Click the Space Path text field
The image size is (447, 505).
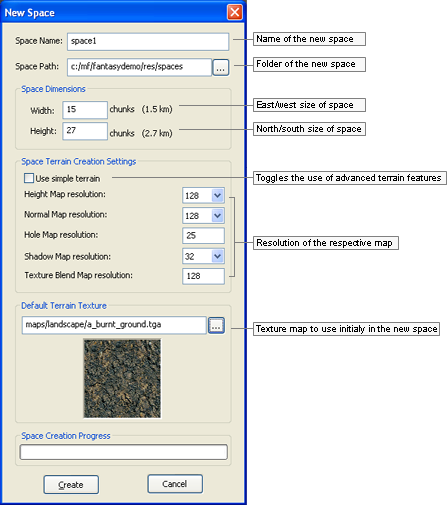[139, 67]
